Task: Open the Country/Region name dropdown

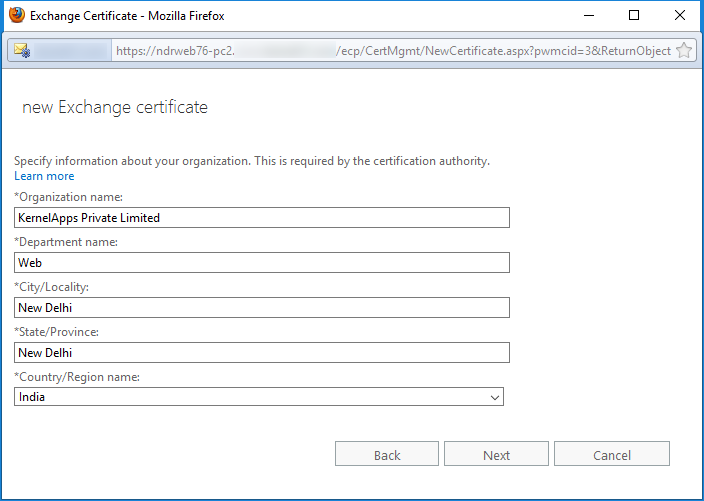Action: tap(259, 397)
